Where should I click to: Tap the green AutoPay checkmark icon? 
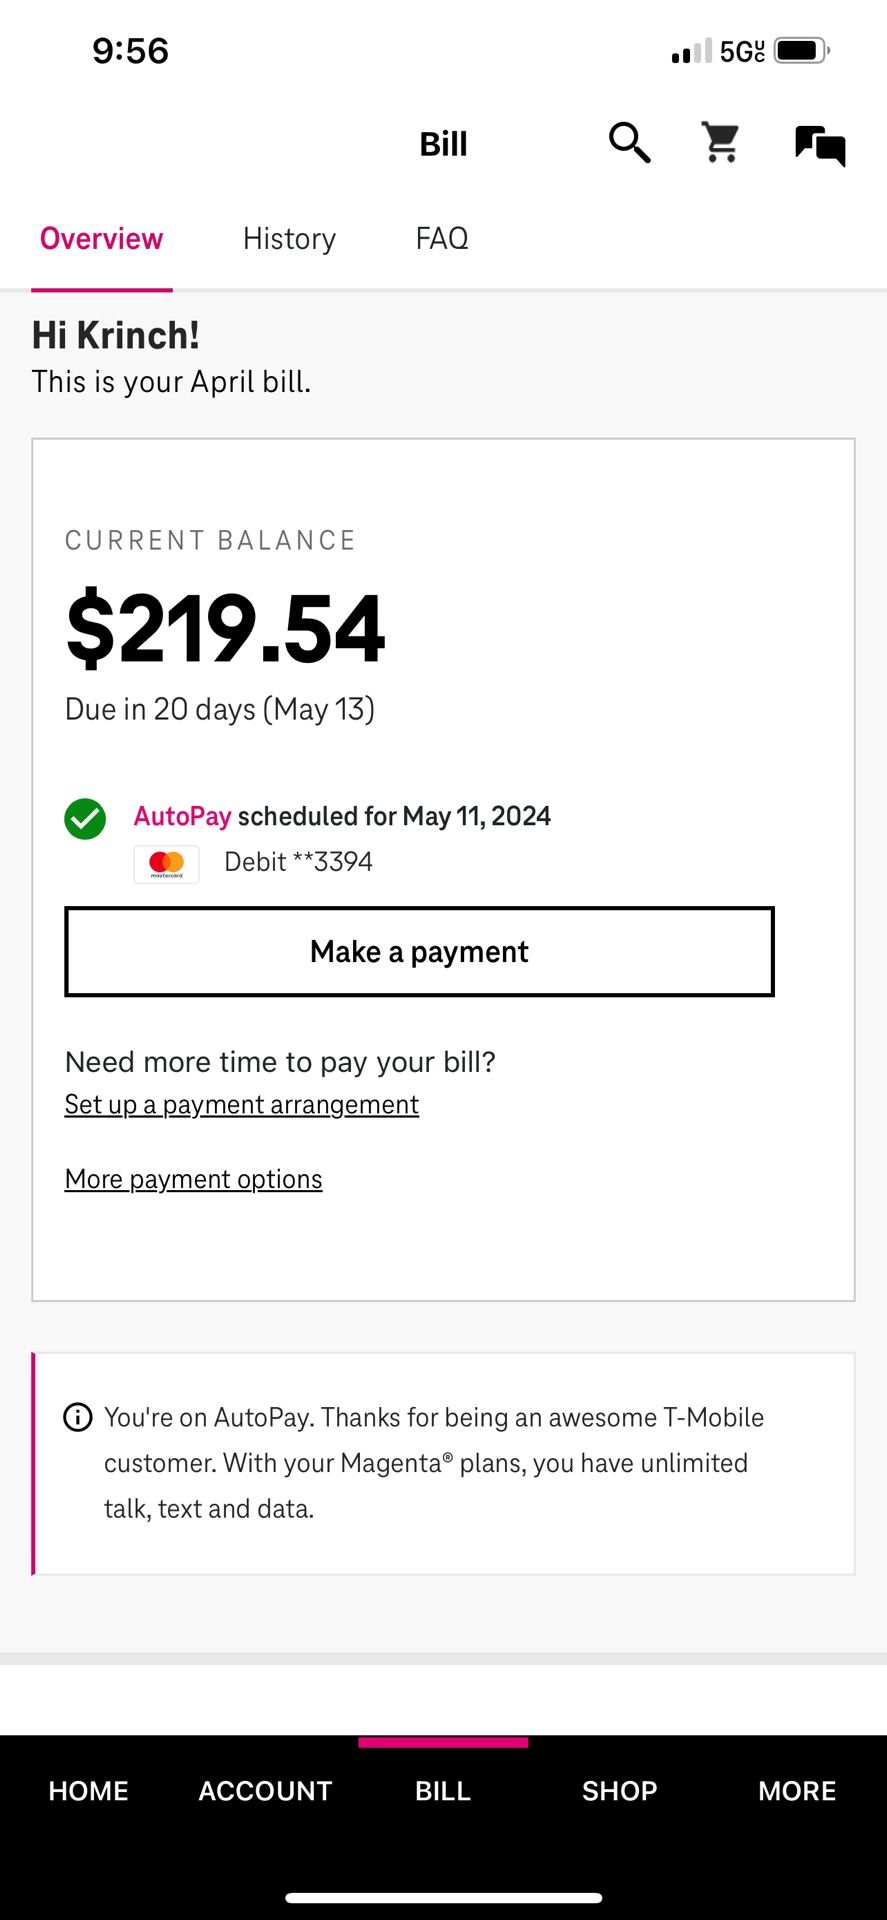coord(85,819)
